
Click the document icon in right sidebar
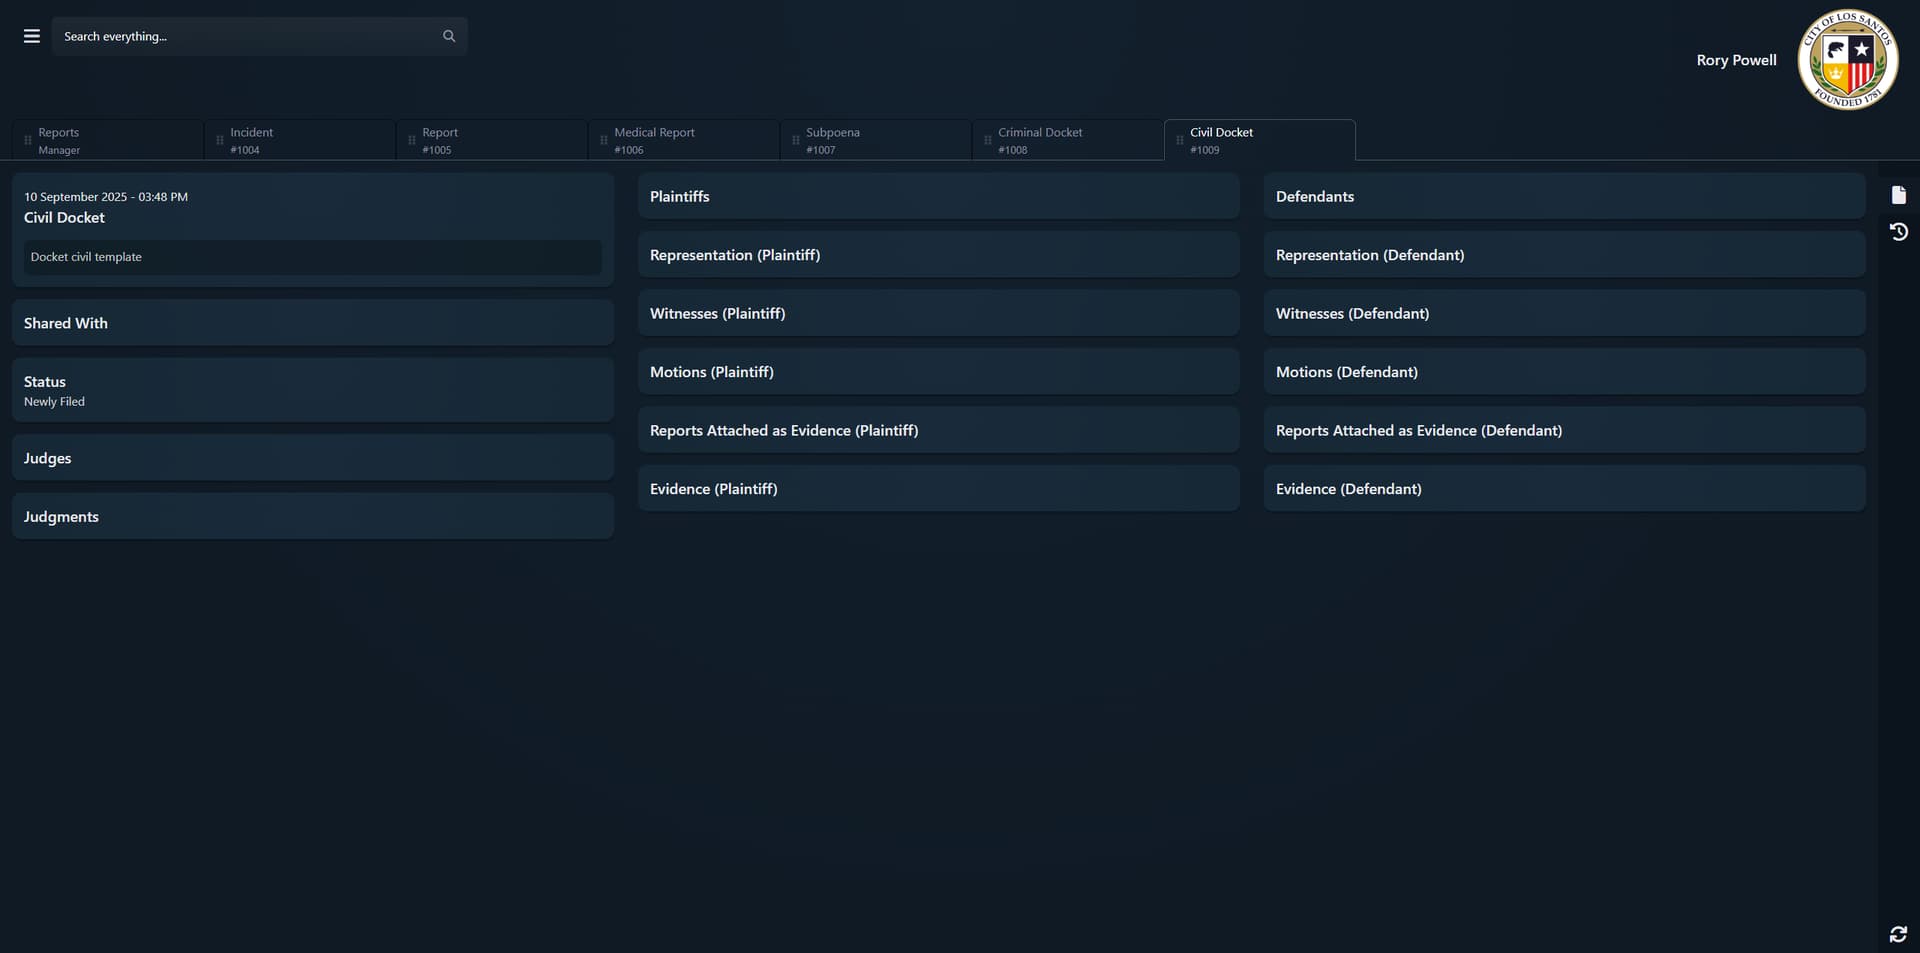(x=1898, y=195)
